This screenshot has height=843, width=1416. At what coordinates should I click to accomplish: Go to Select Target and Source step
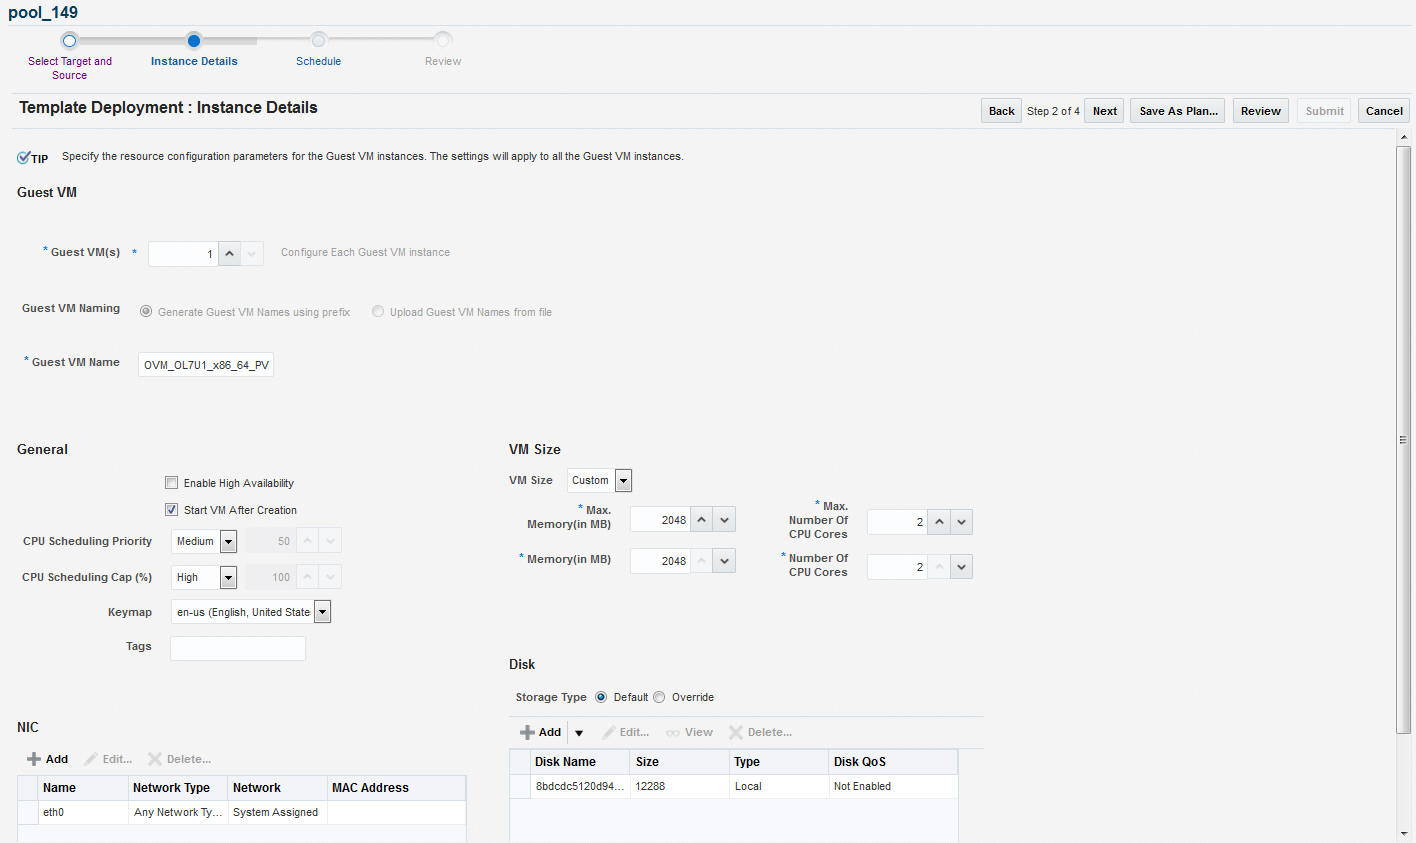(69, 68)
